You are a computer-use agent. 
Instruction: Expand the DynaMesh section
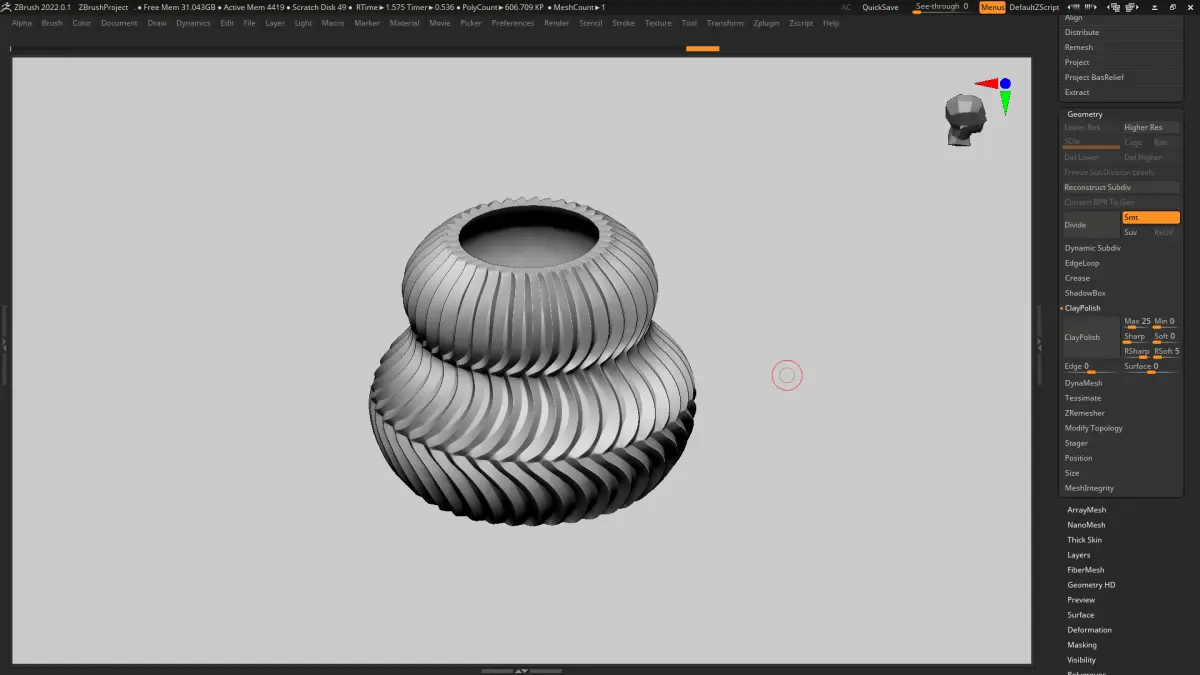click(x=1083, y=383)
